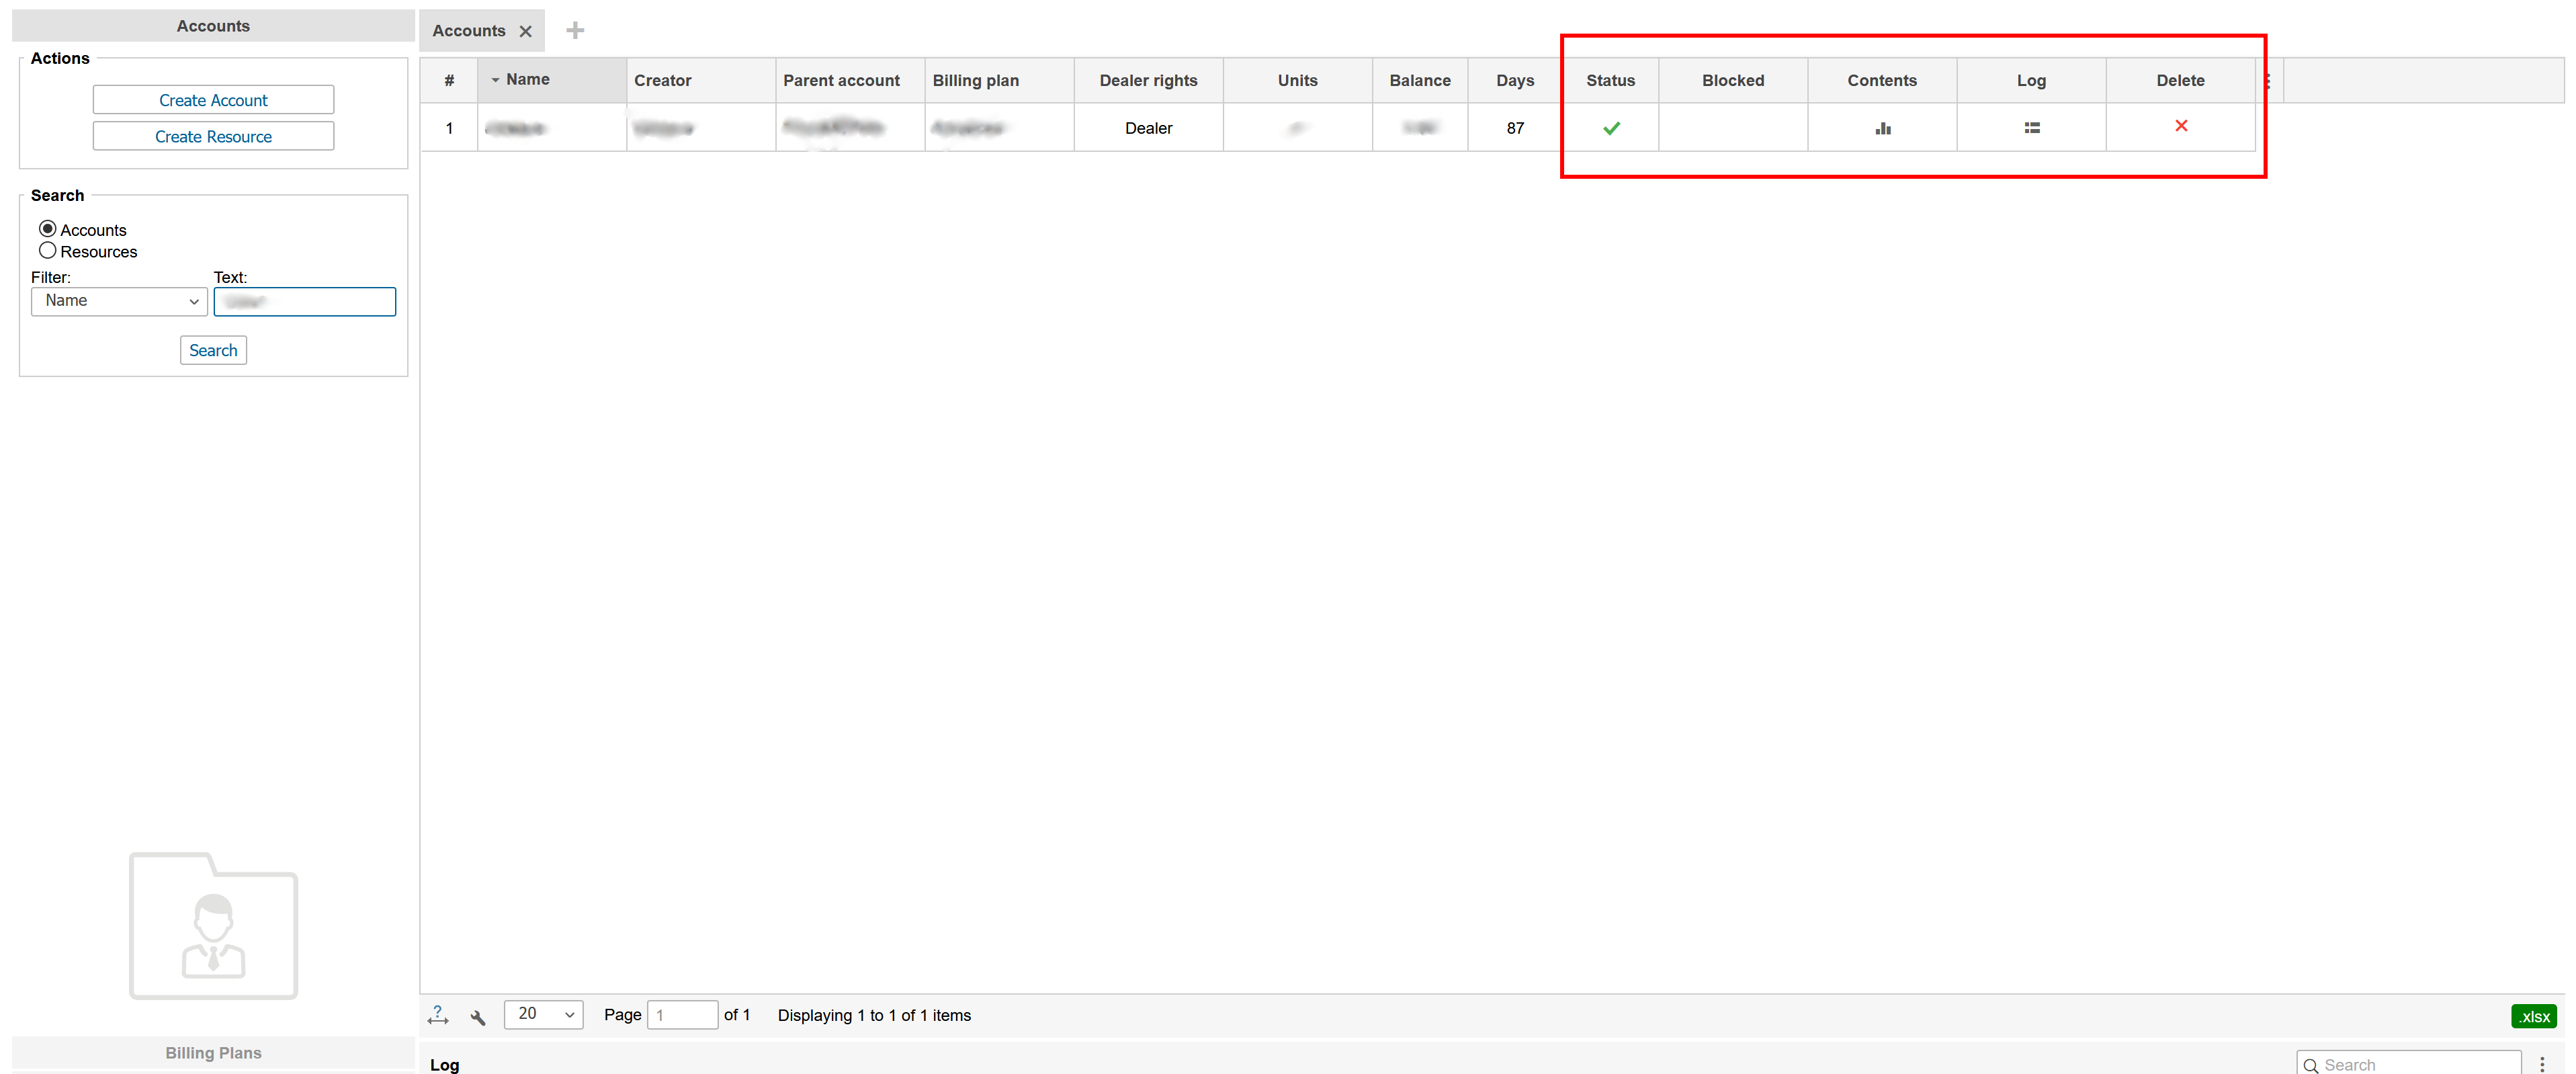
Task: Open the account log list icon
Action: coord(2031,128)
